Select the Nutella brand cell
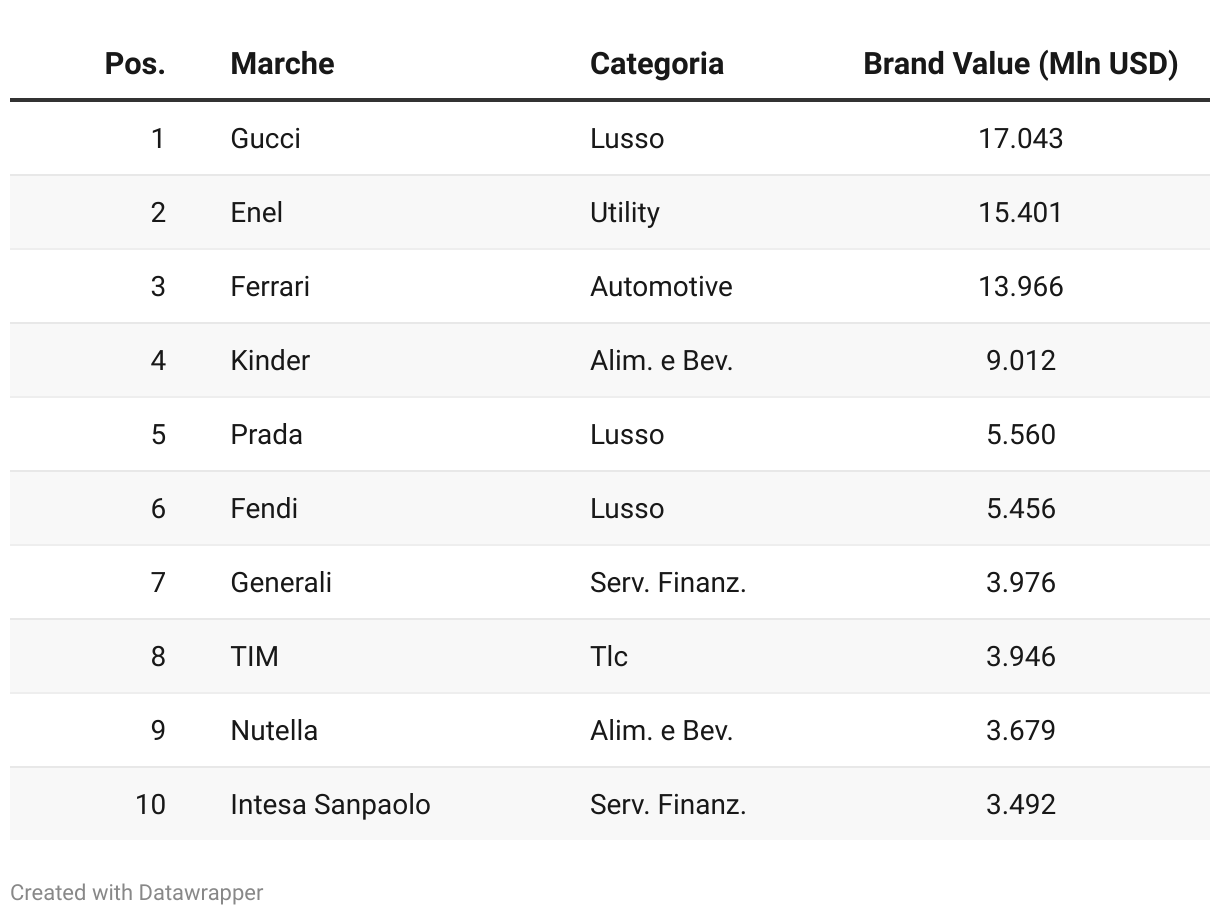1220x916 pixels. pos(274,730)
